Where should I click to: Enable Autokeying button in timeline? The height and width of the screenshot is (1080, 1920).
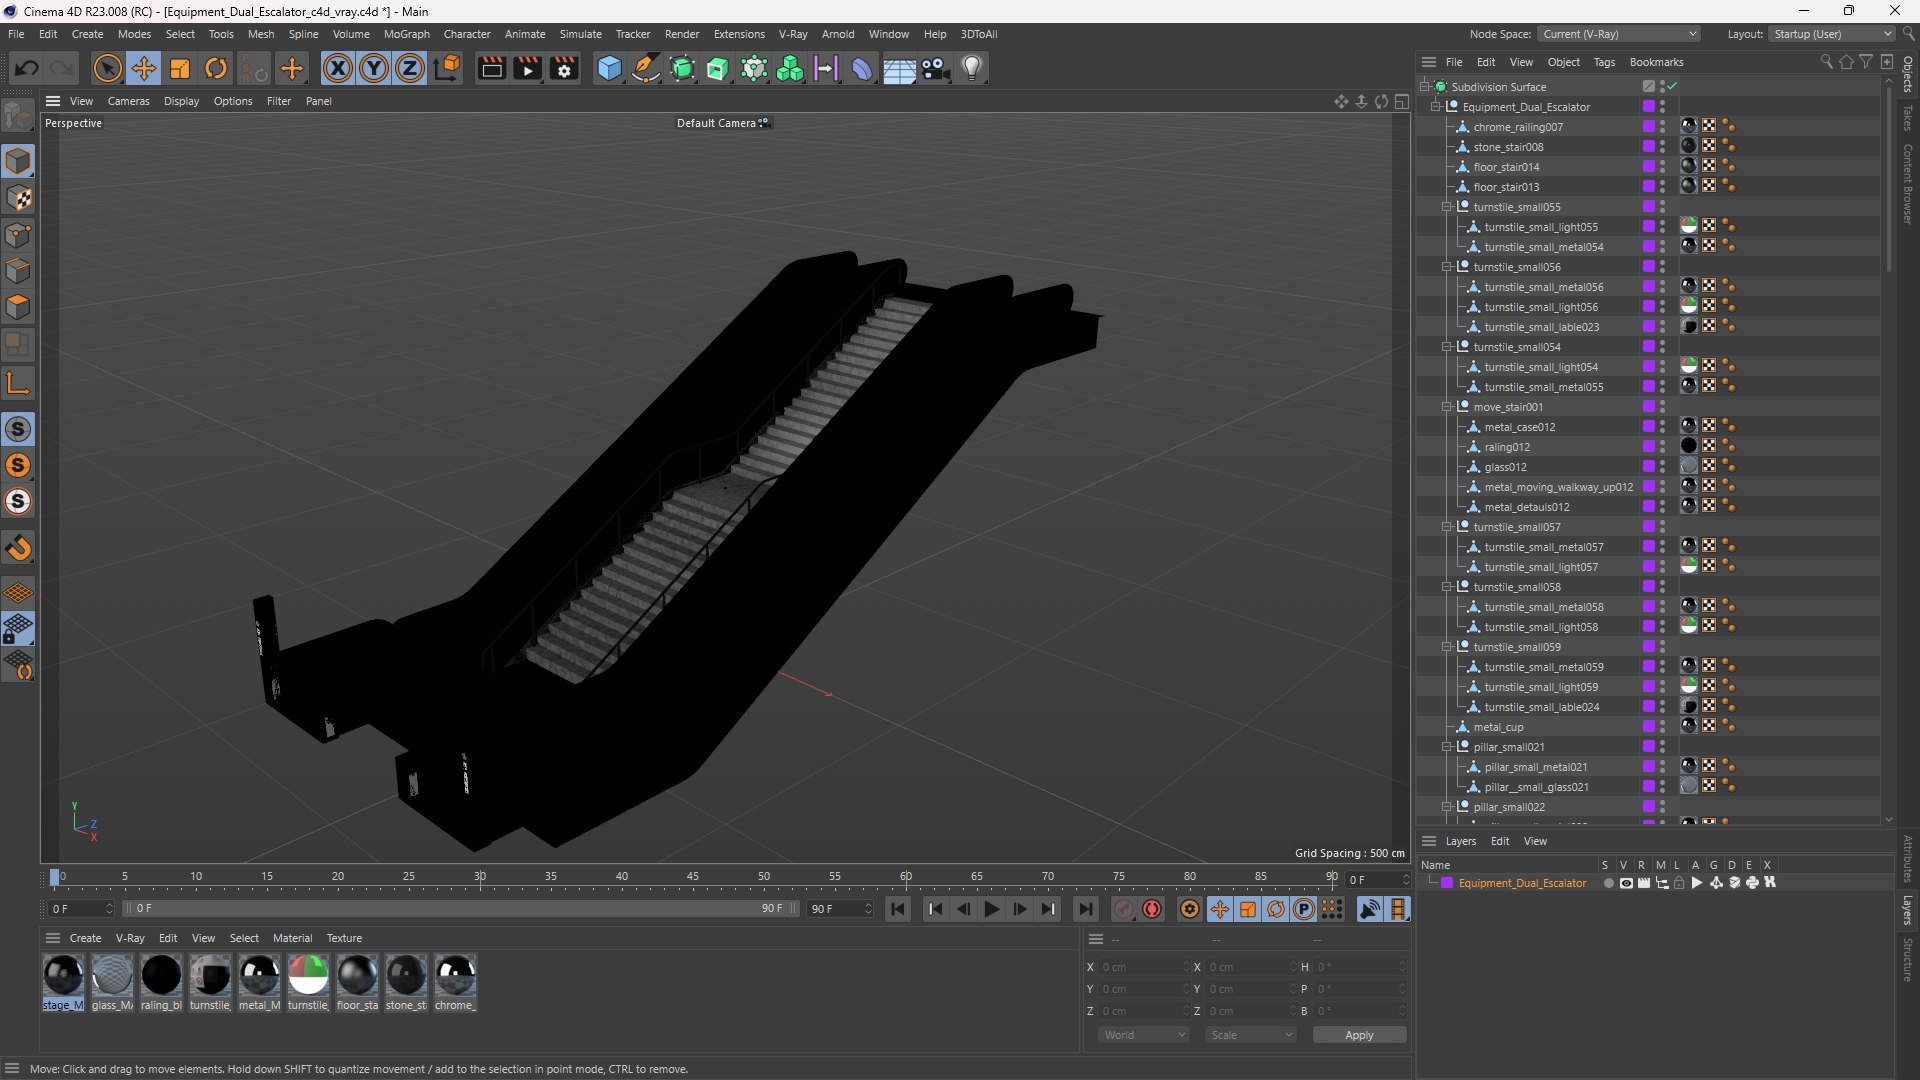(1152, 909)
